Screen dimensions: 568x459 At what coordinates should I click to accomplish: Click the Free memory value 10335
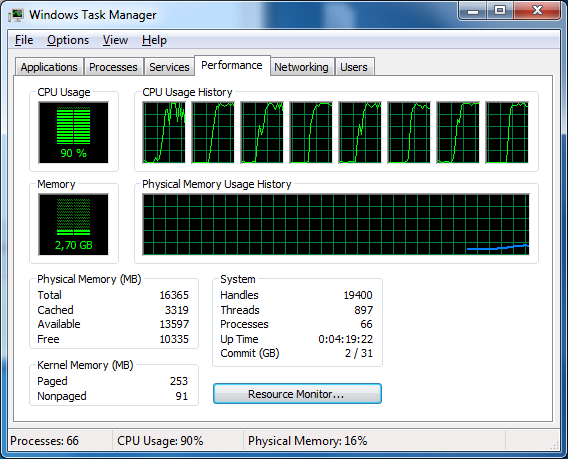pos(174,339)
